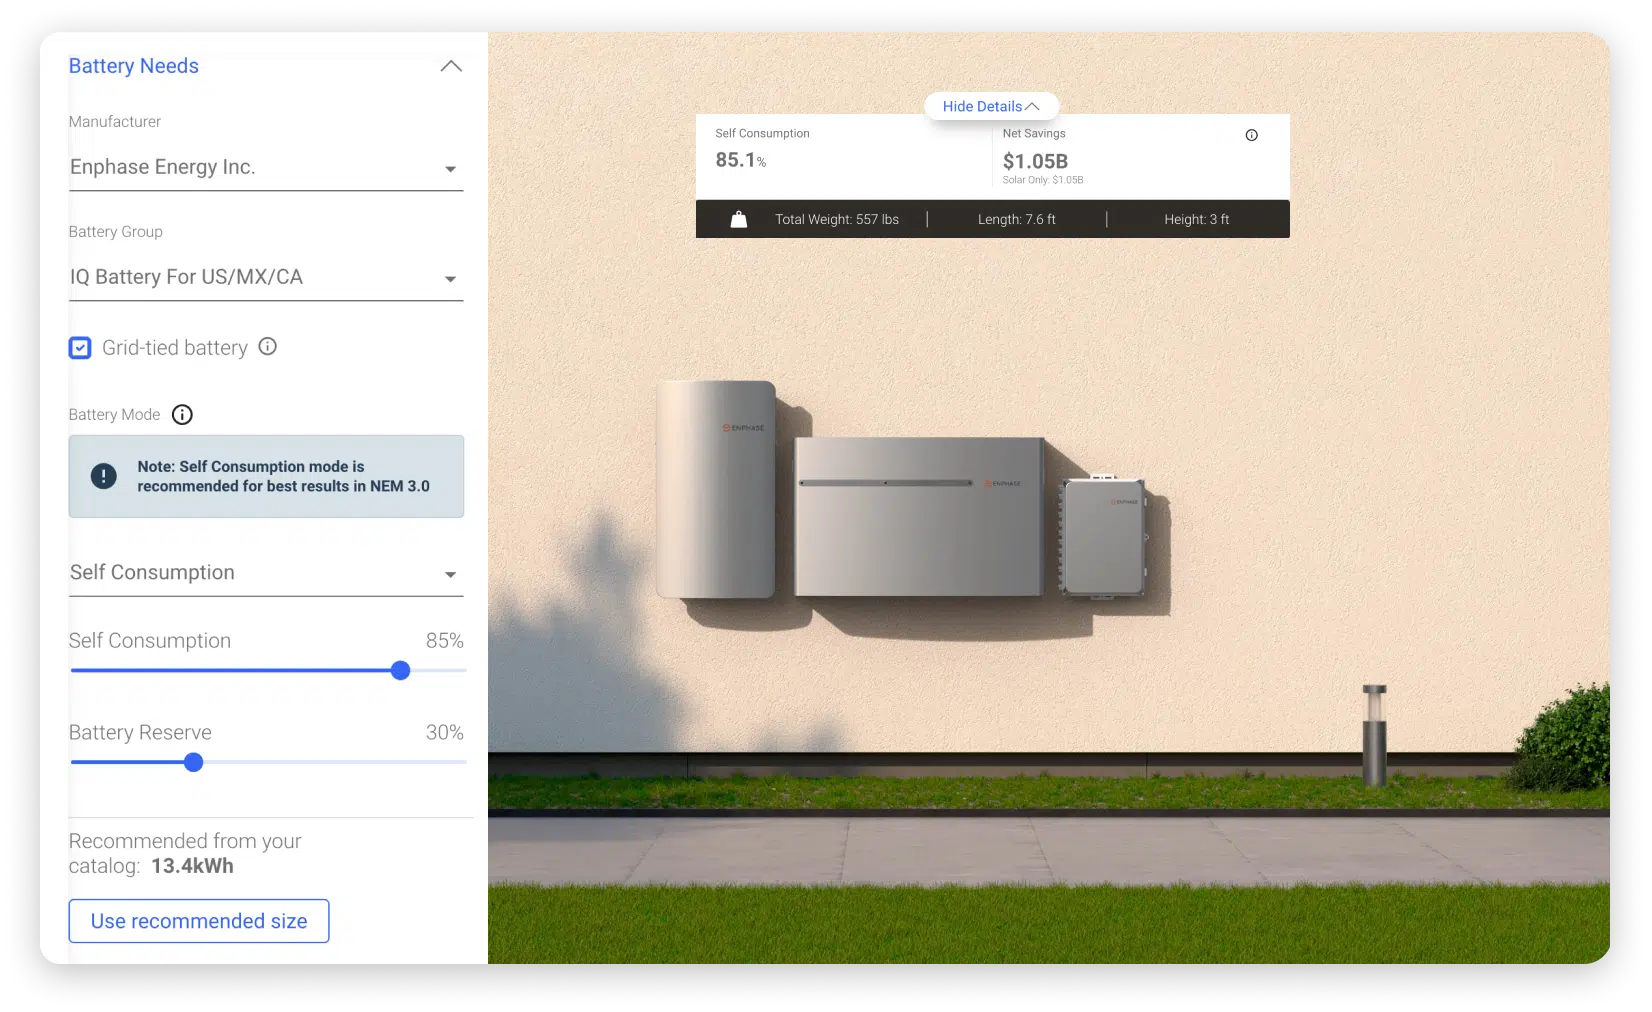Screen dimensions: 1652x1012
Task: Collapse the Battery Needs section chevron
Action: (x=451, y=66)
